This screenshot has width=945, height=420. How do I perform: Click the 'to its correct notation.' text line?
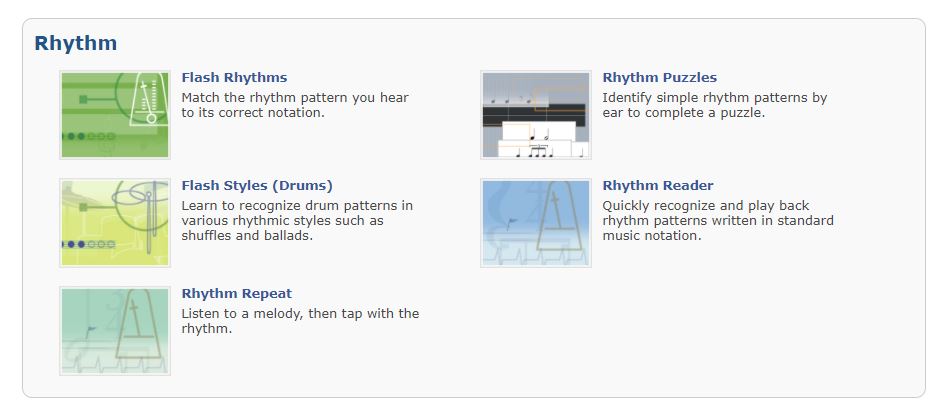[x=253, y=113]
